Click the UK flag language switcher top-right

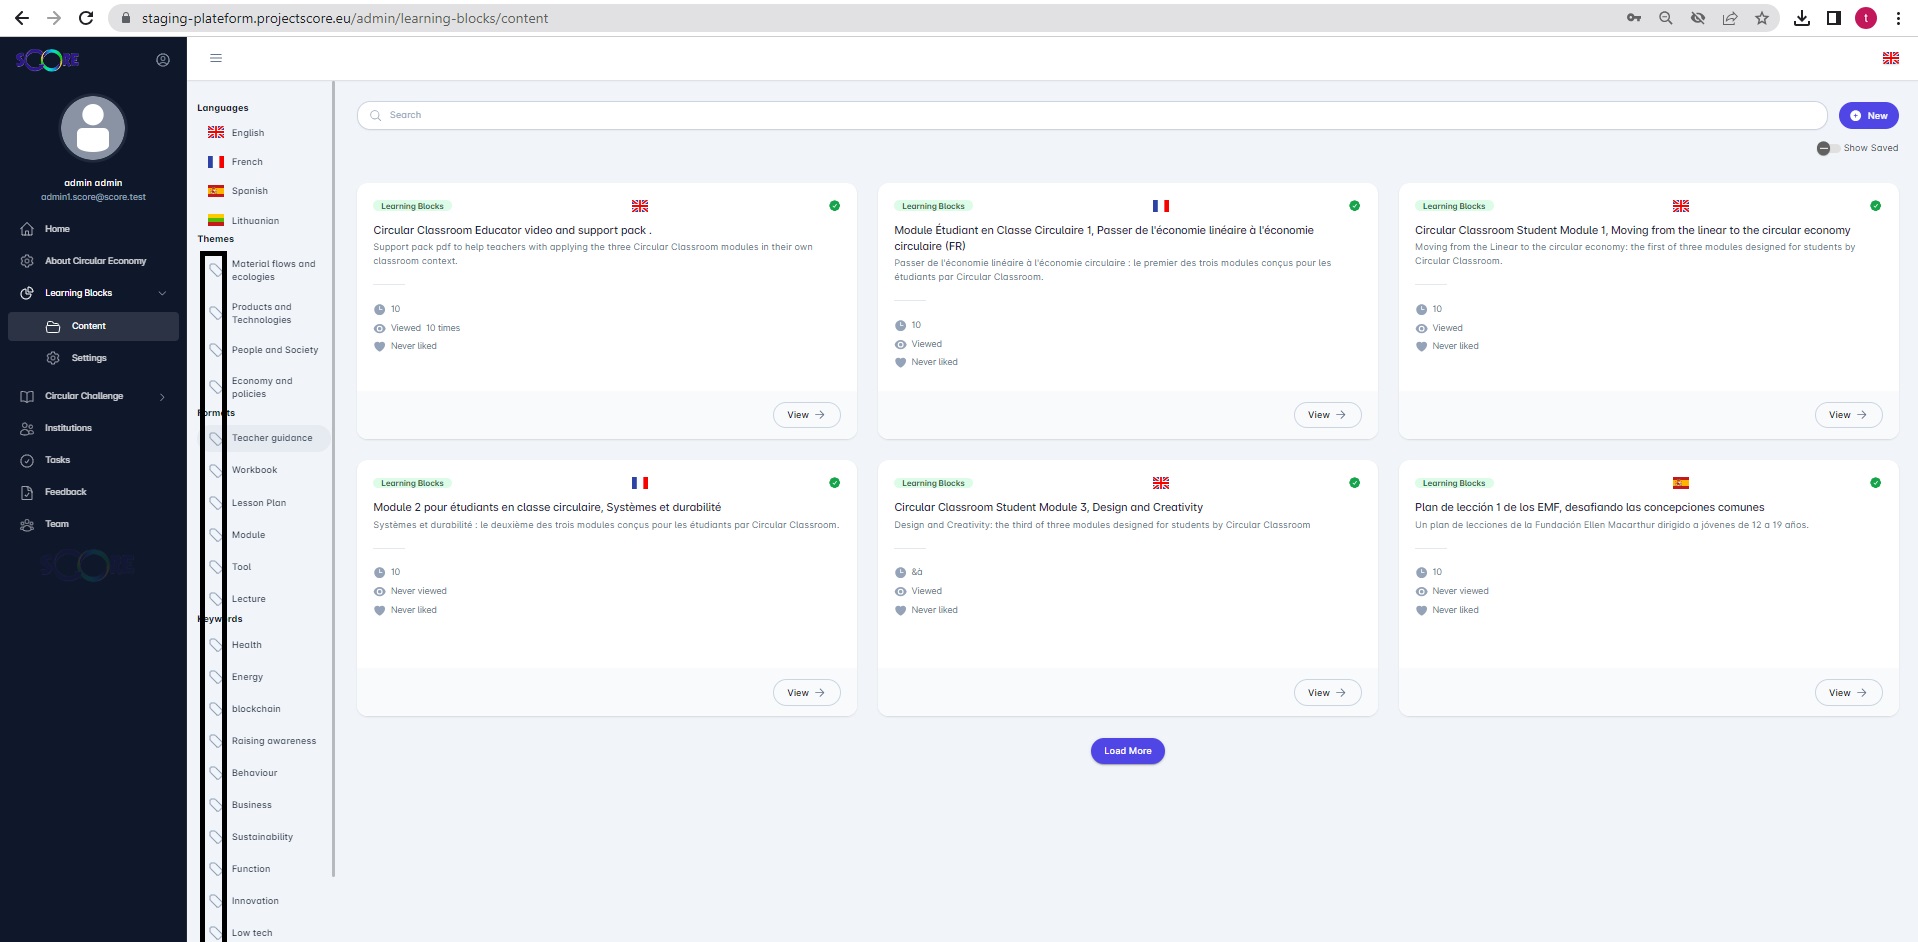pyautogui.click(x=1890, y=58)
